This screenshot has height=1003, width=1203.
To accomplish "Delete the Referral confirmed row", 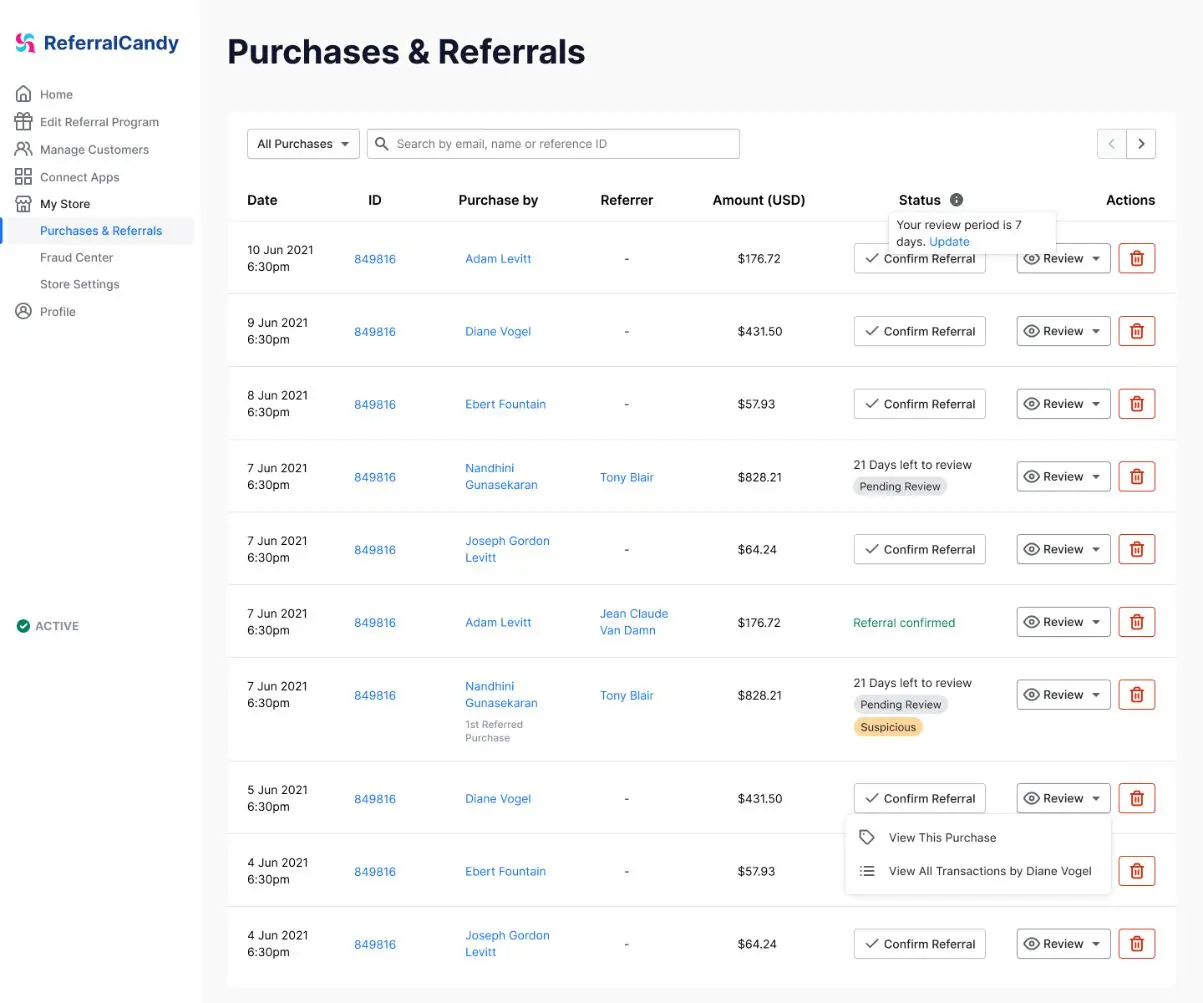I will [x=1137, y=622].
